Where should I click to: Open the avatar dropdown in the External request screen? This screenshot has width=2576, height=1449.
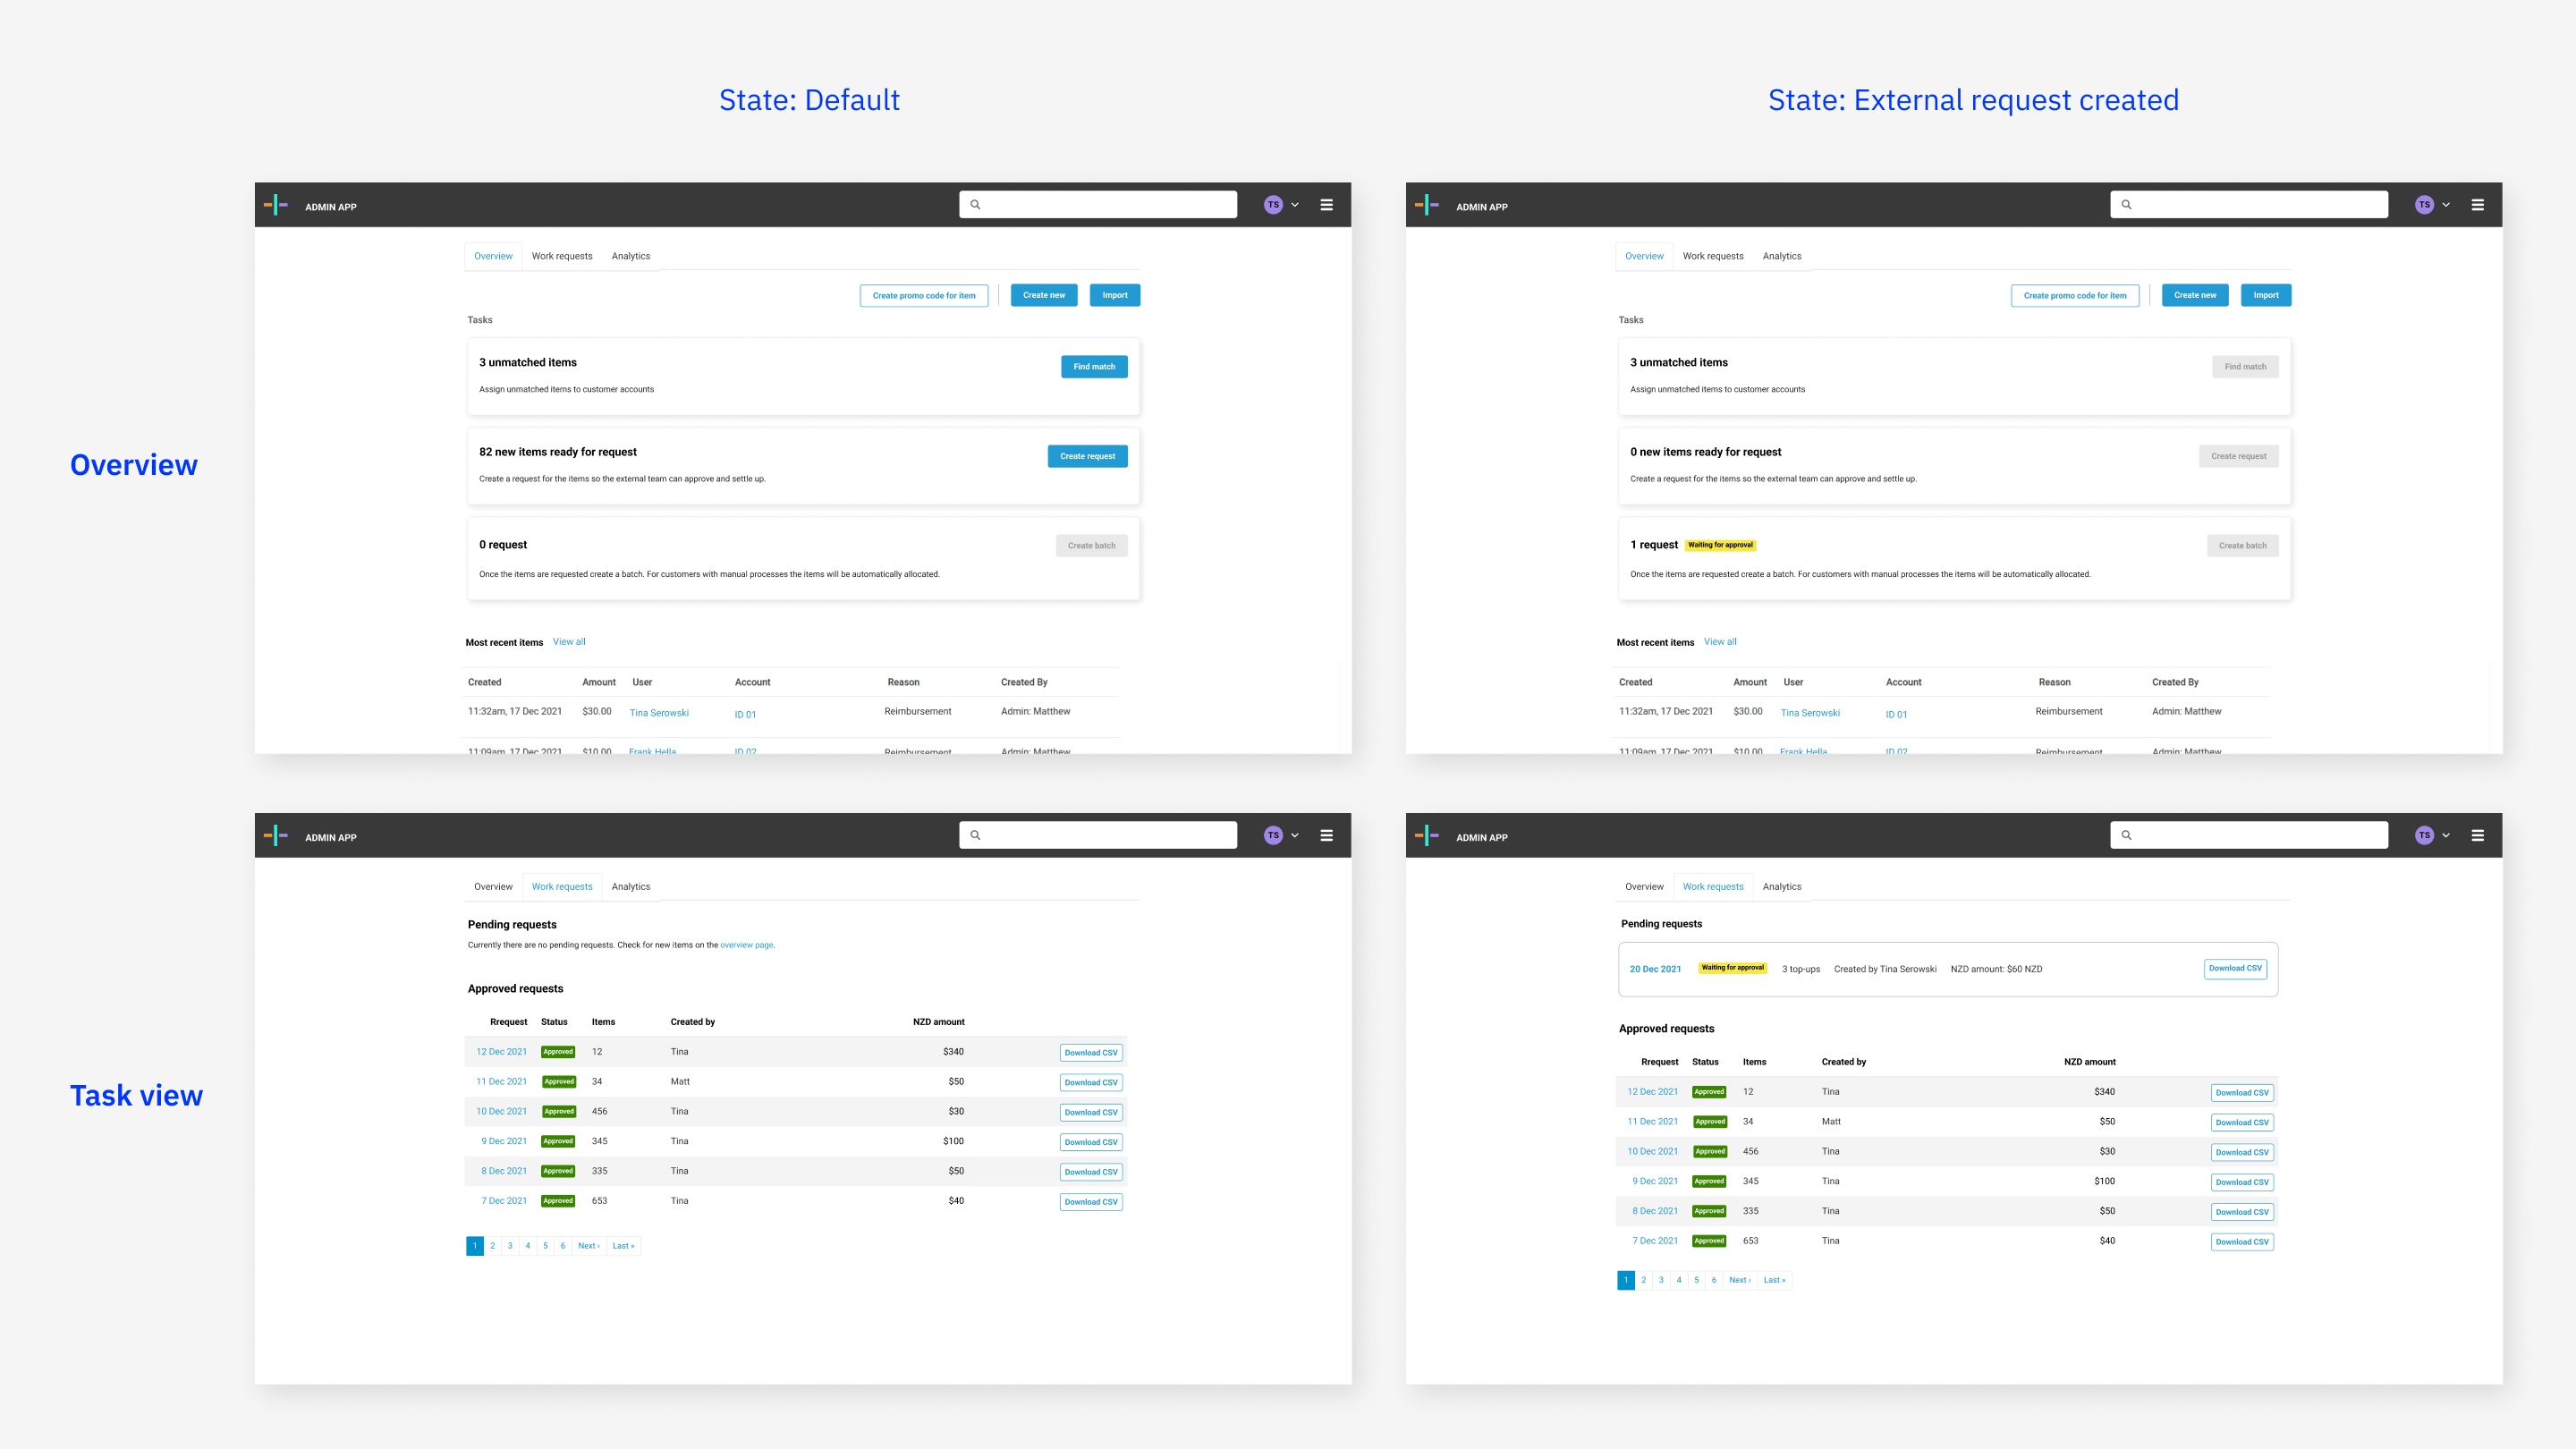point(2446,204)
